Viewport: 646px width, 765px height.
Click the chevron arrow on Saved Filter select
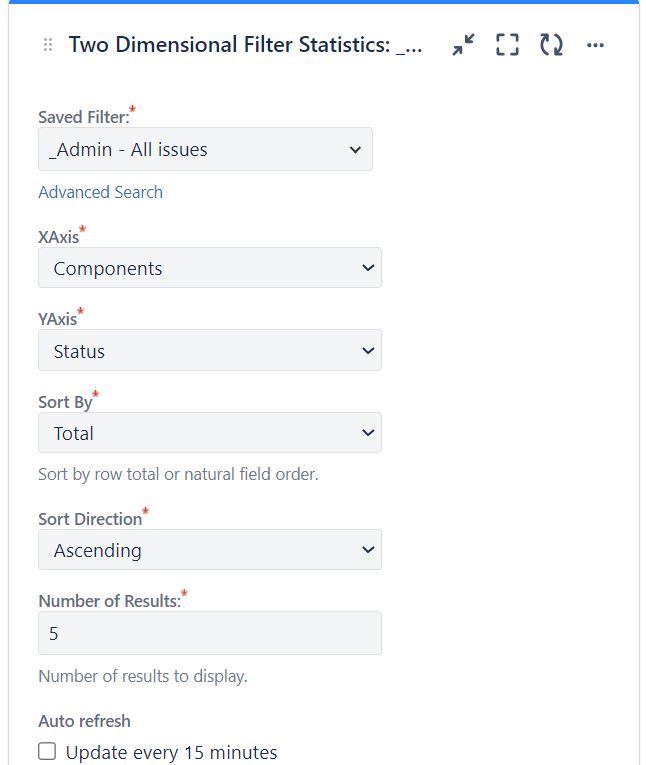point(355,150)
